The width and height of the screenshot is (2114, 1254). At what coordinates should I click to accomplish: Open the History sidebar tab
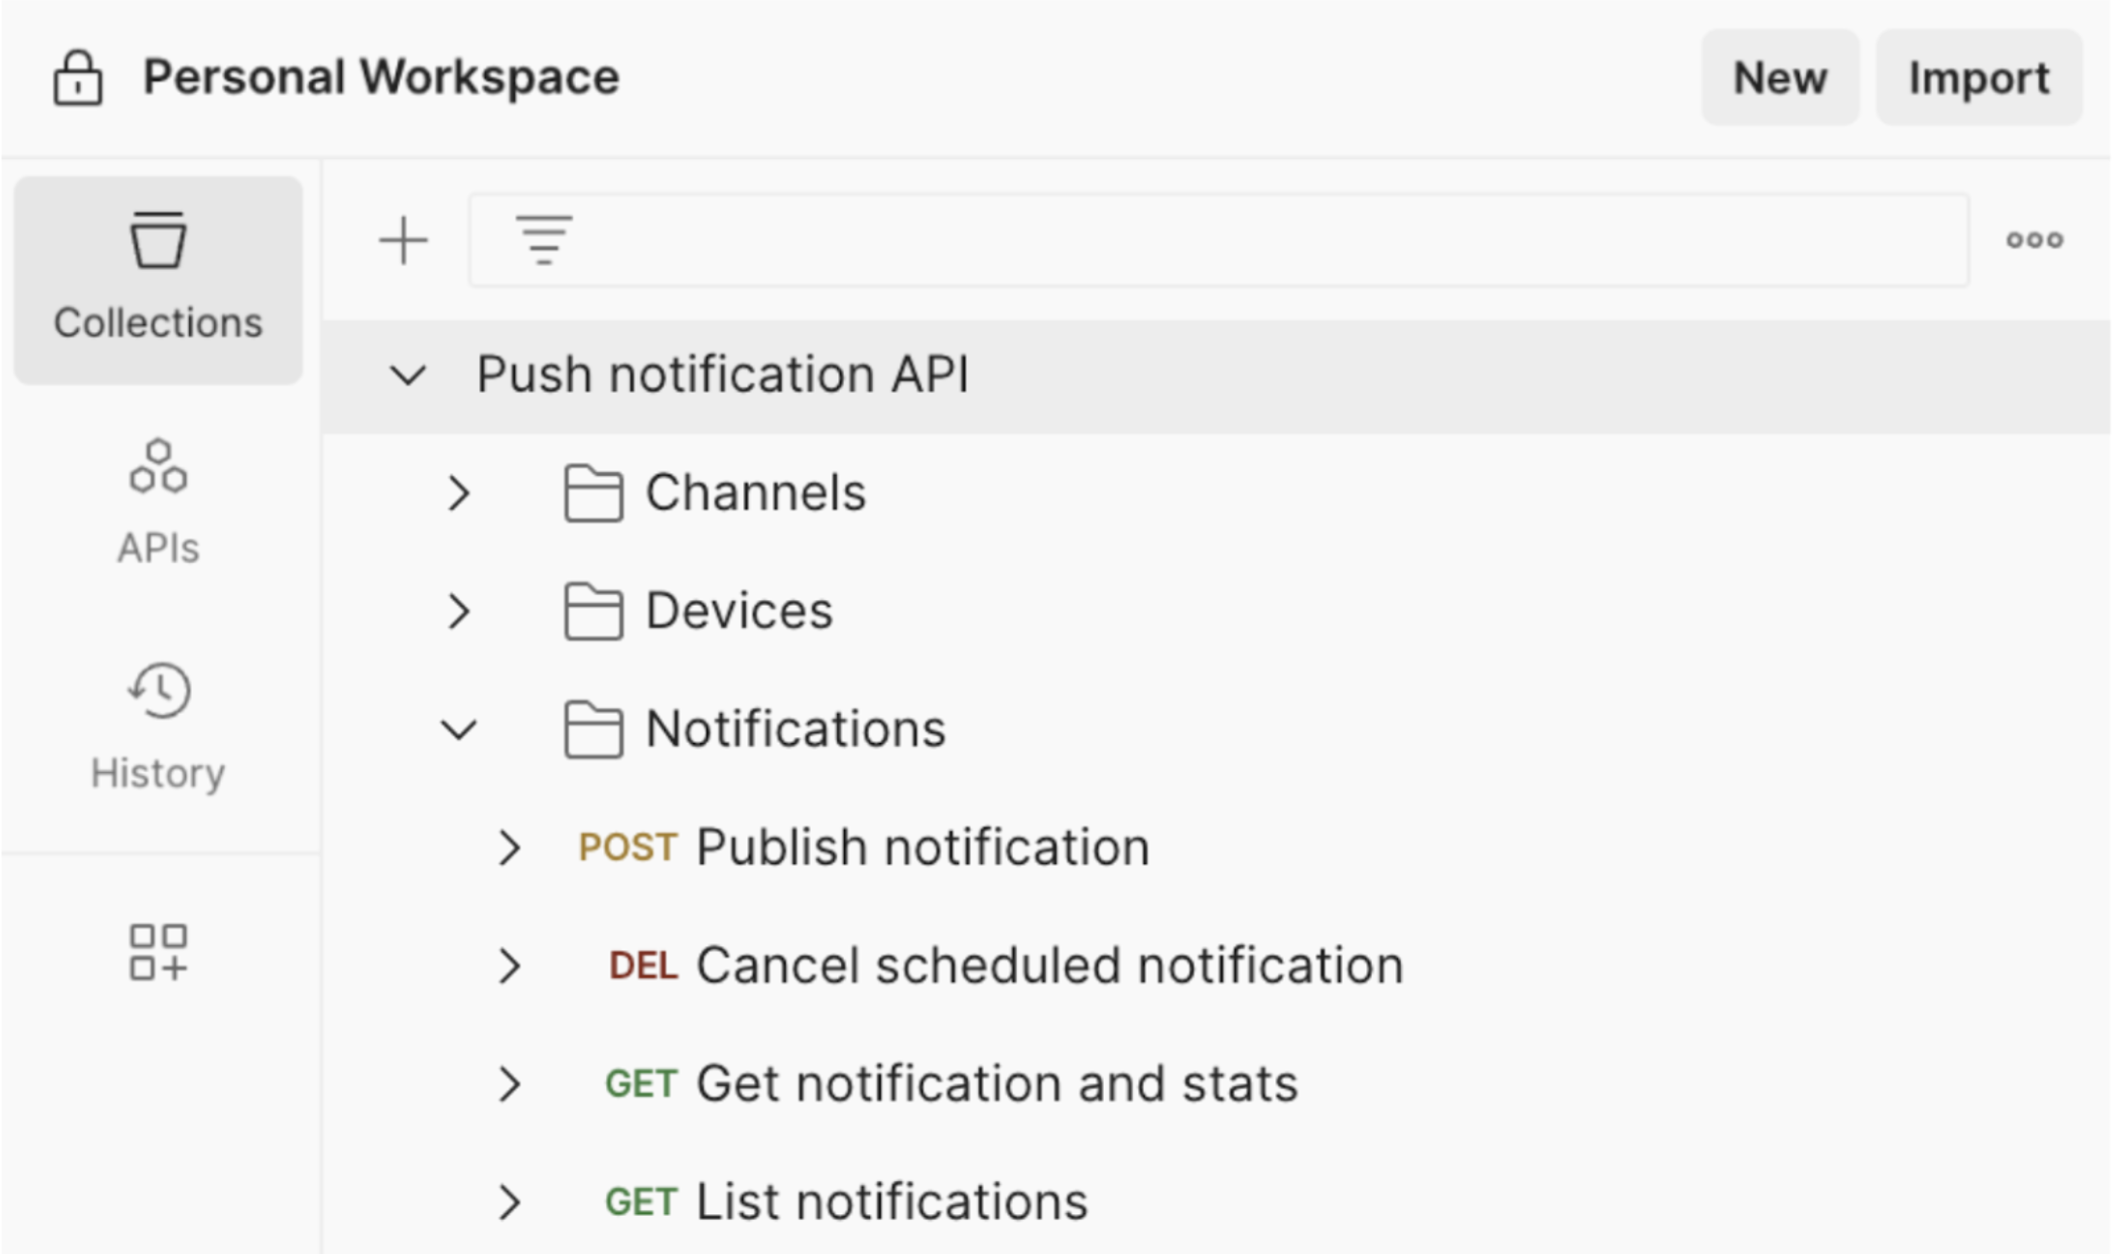(158, 725)
